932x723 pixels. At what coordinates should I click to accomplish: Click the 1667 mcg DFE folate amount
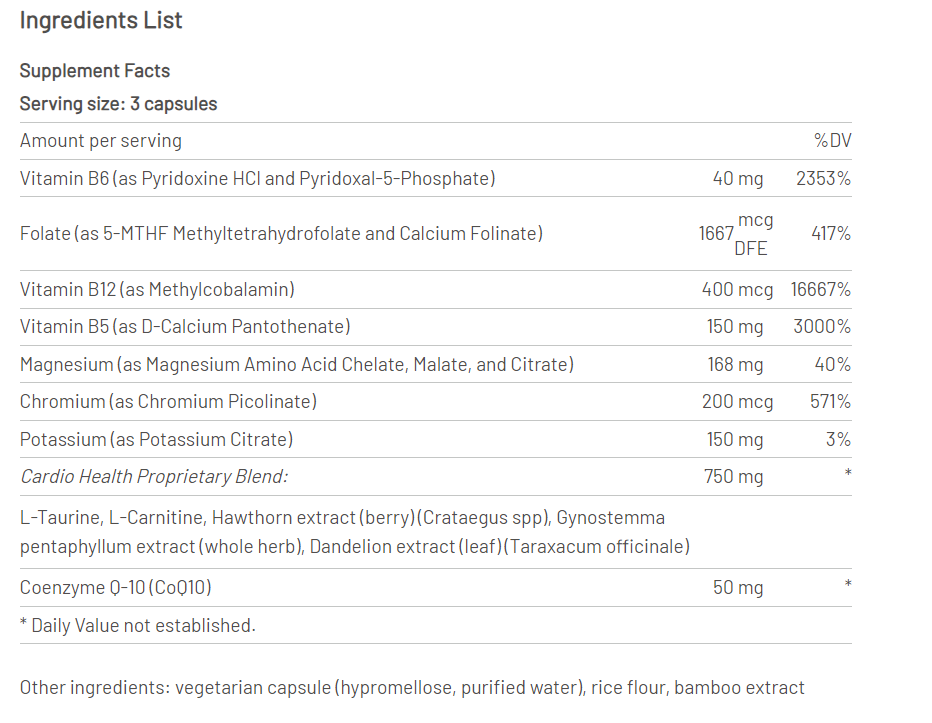tap(735, 234)
